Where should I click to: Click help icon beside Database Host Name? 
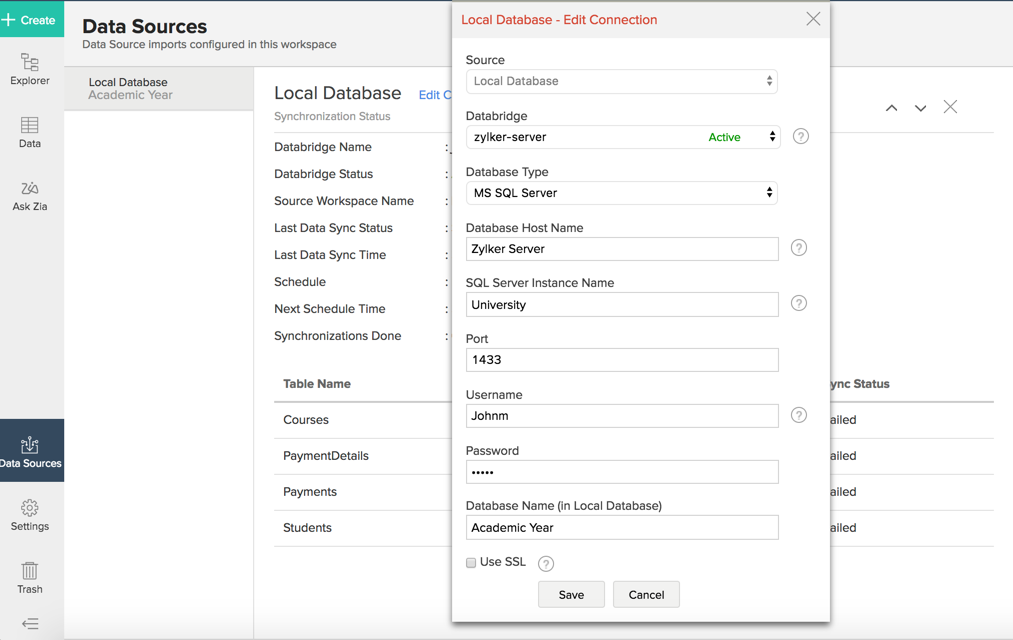click(799, 248)
